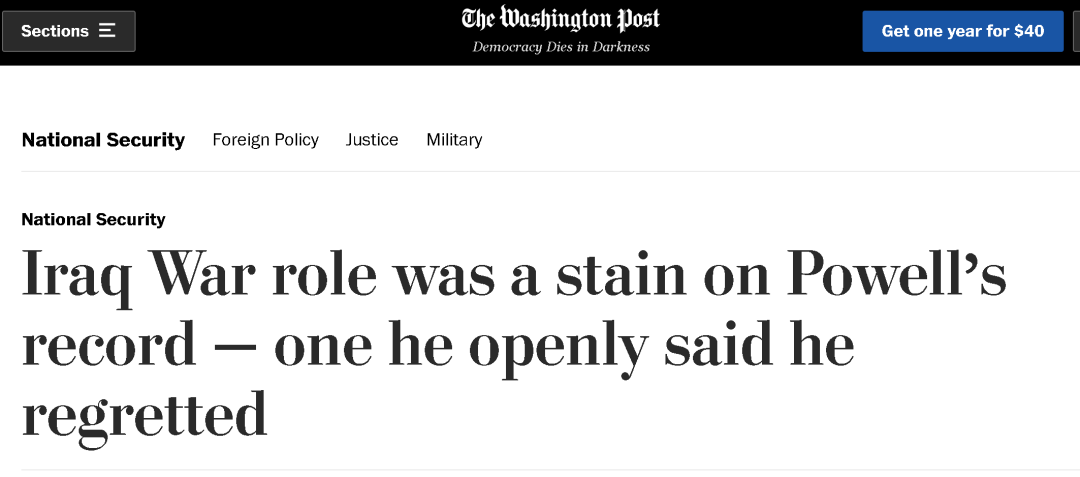Click the "Democracy Dies in Darkness" tagline
This screenshot has height=477, width=1080.
point(561,47)
